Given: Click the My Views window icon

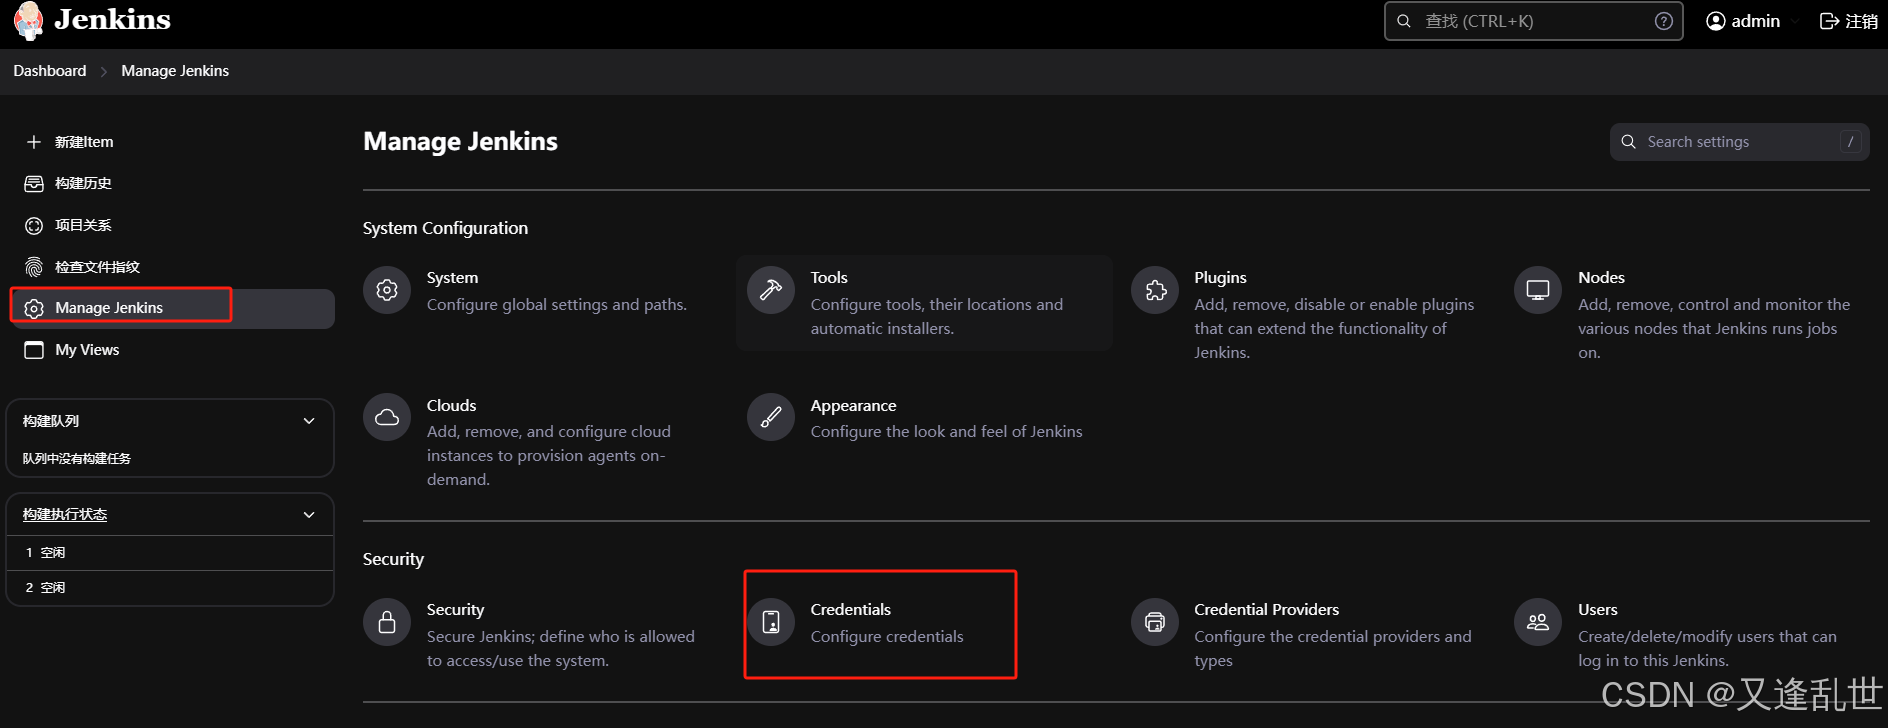Looking at the screenshot, I should [x=34, y=350].
